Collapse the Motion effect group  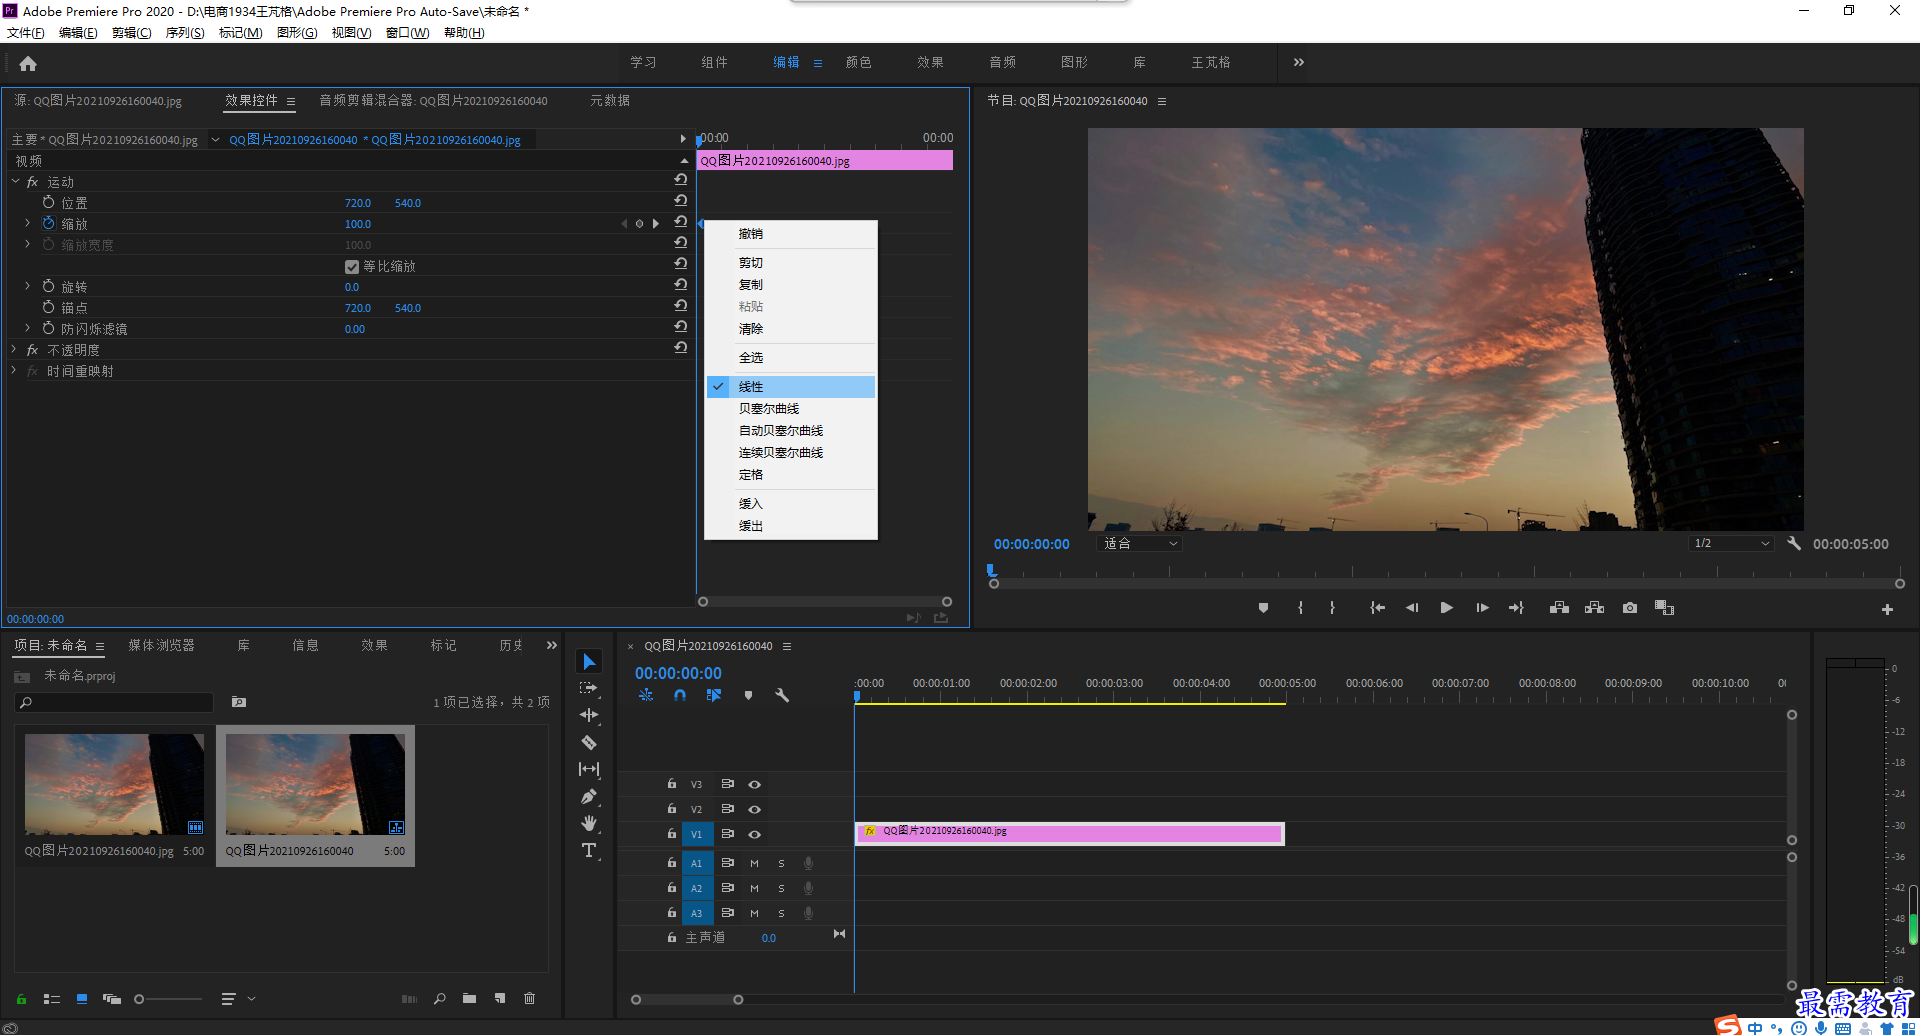coord(15,182)
